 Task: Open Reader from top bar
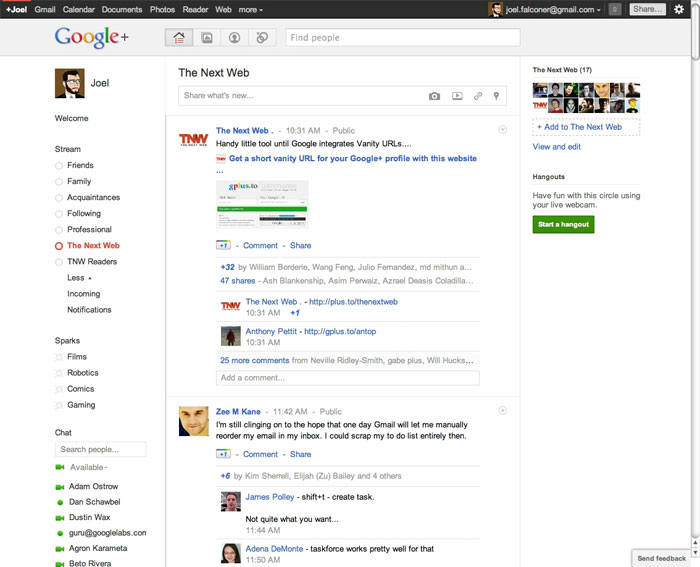point(195,9)
